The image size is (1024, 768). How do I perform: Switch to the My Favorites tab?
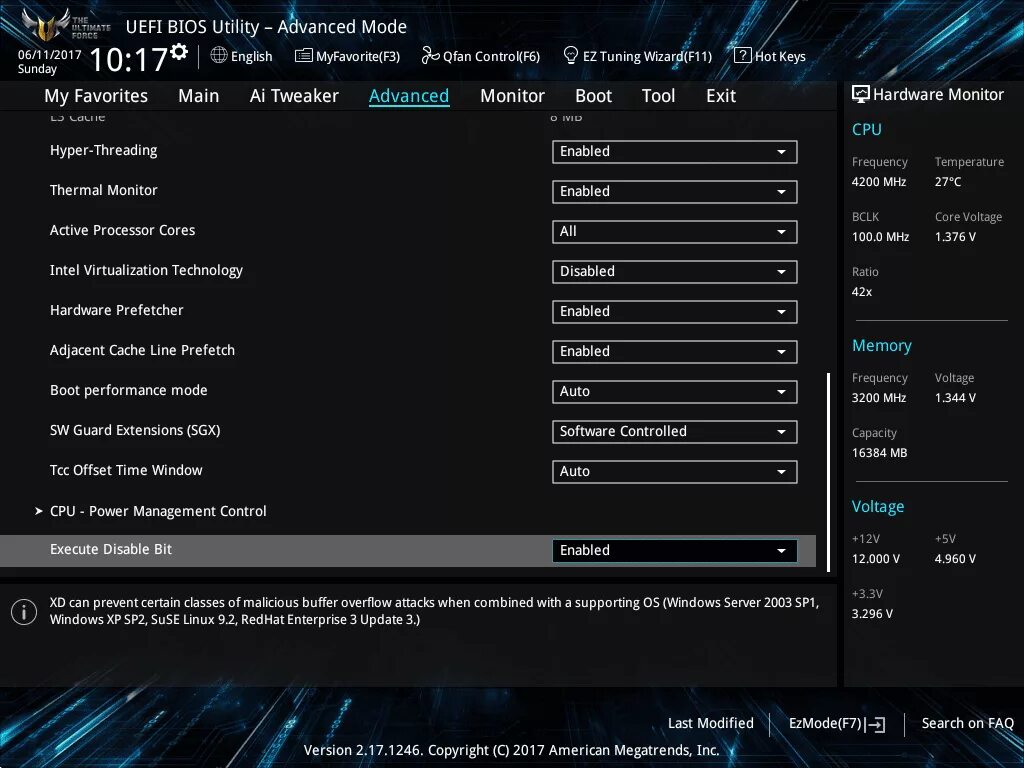pyautogui.click(x=96, y=96)
